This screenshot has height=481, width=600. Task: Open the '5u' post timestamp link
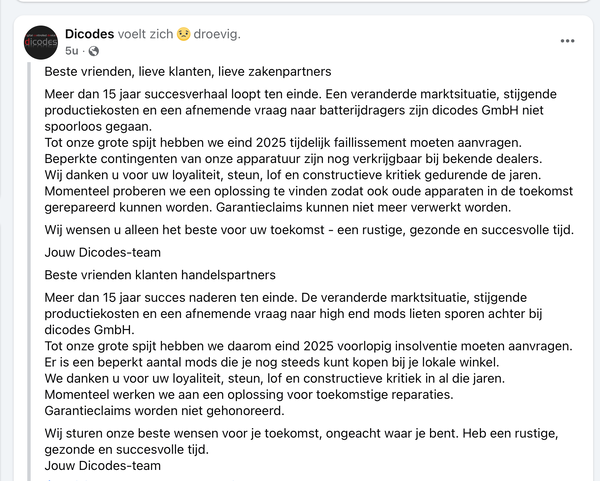tap(71, 50)
